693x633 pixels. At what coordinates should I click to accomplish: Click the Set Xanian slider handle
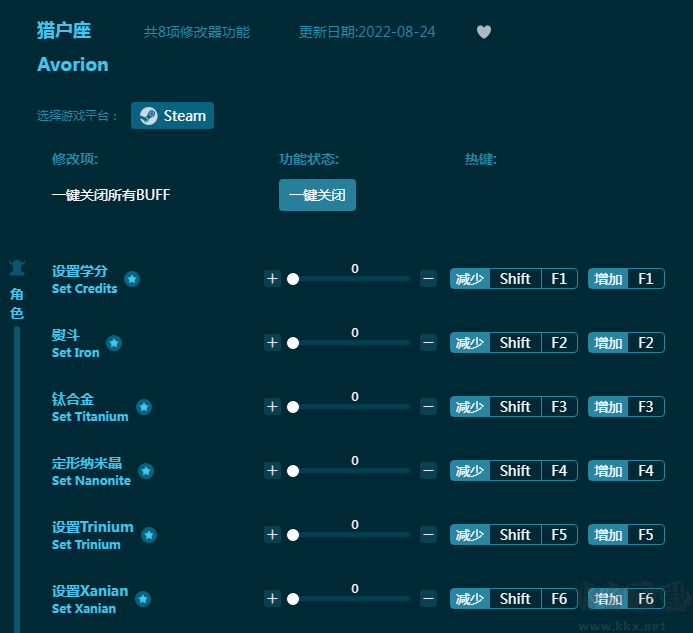(x=293, y=599)
